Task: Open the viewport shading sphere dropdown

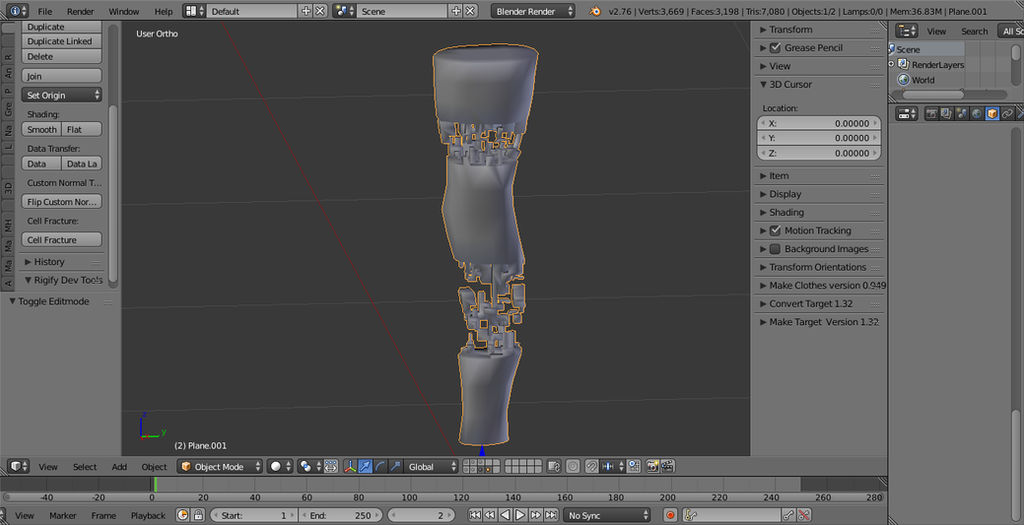Action: pos(280,467)
